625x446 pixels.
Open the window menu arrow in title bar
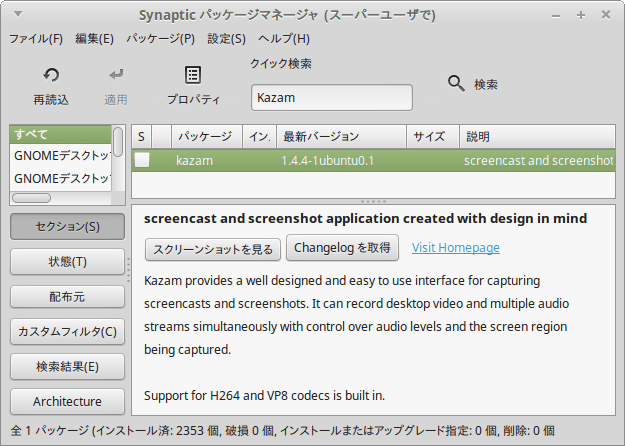[x=18, y=14]
